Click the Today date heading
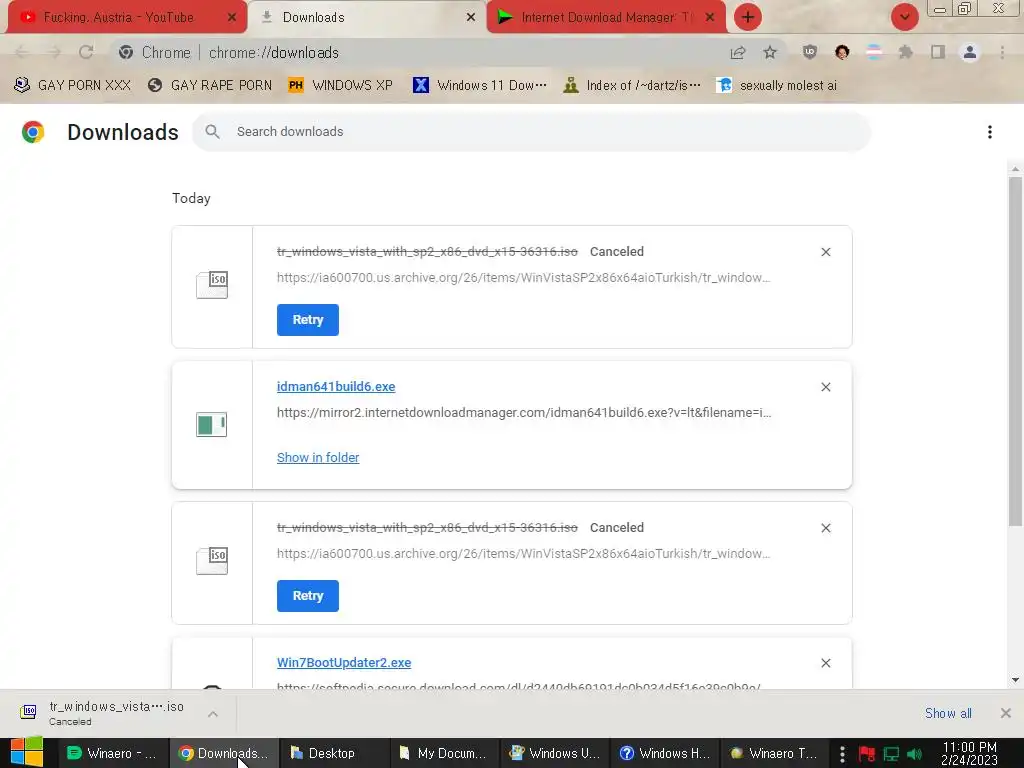This screenshot has height=768, width=1024. click(191, 199)
